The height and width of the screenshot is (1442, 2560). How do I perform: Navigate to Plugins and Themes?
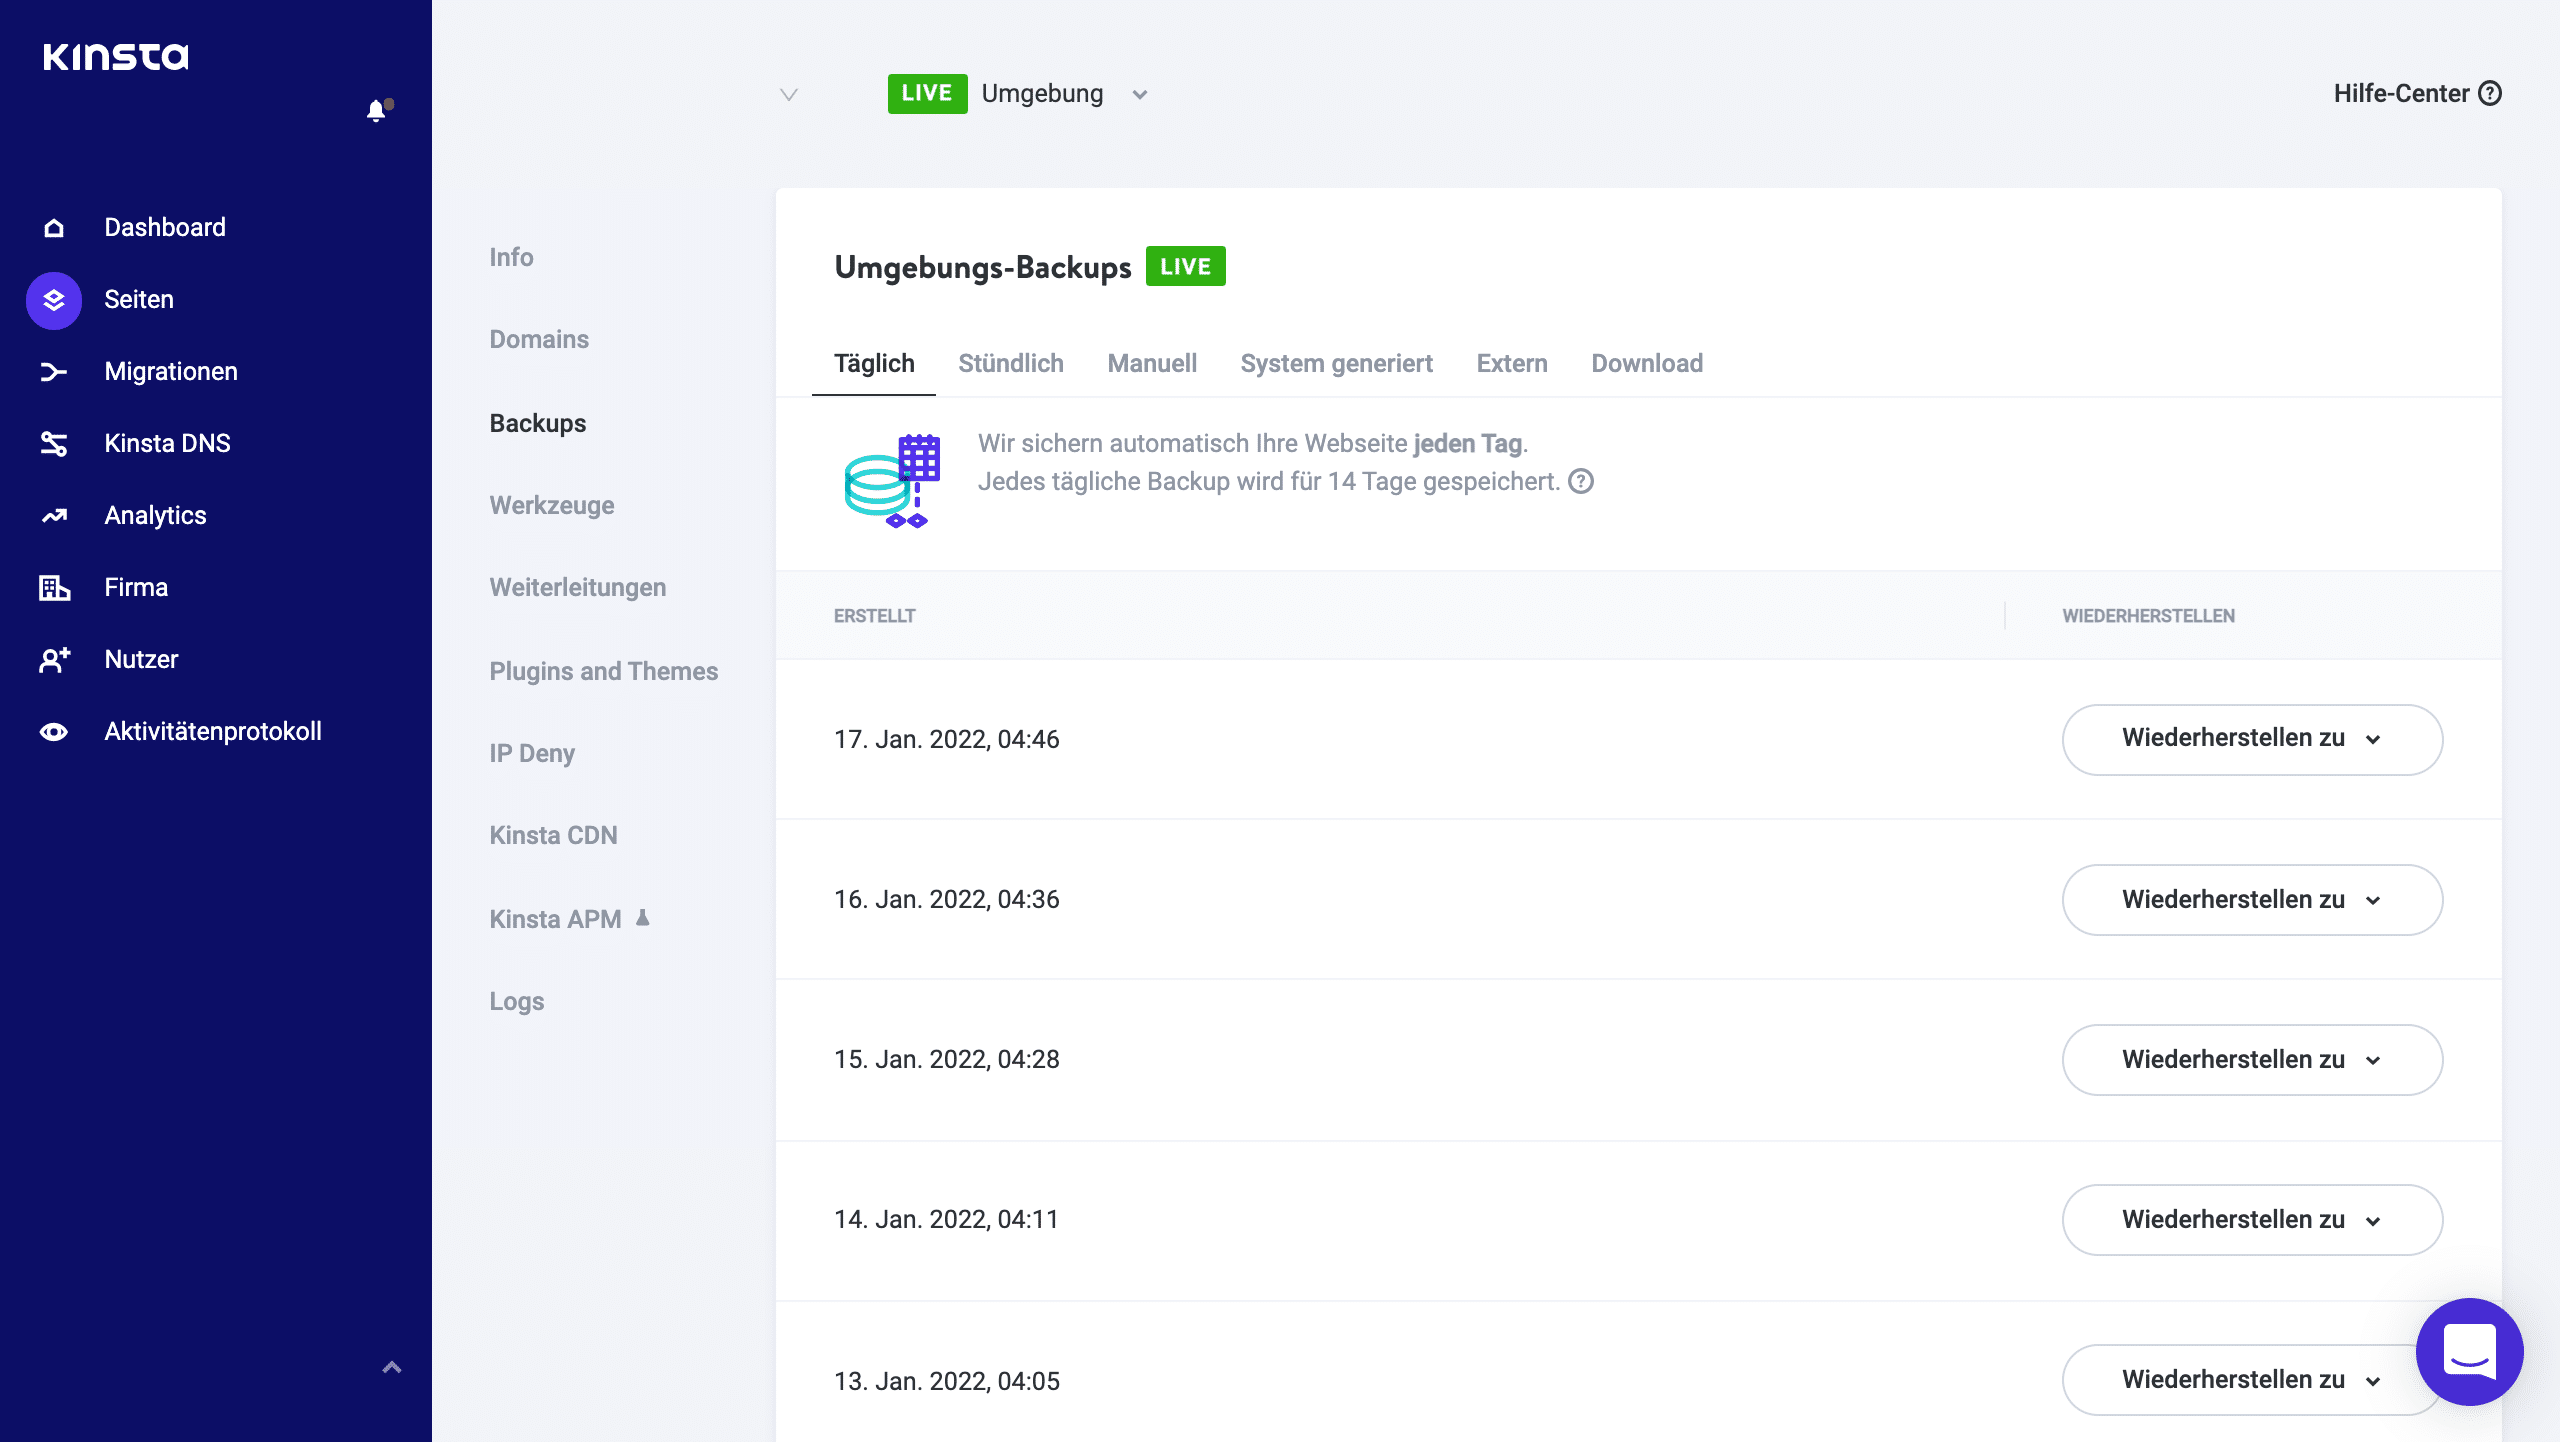click(603, 671)
